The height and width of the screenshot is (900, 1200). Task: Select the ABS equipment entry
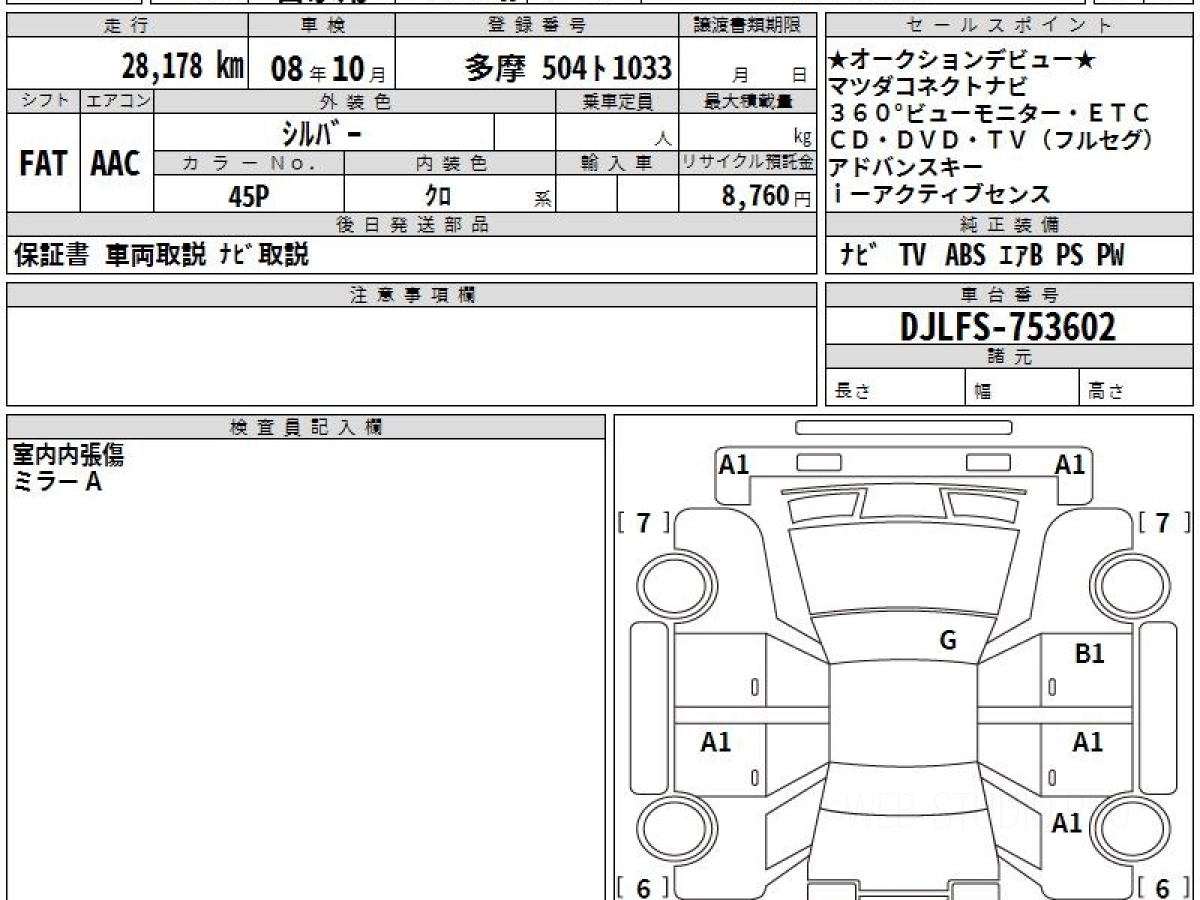964,256
